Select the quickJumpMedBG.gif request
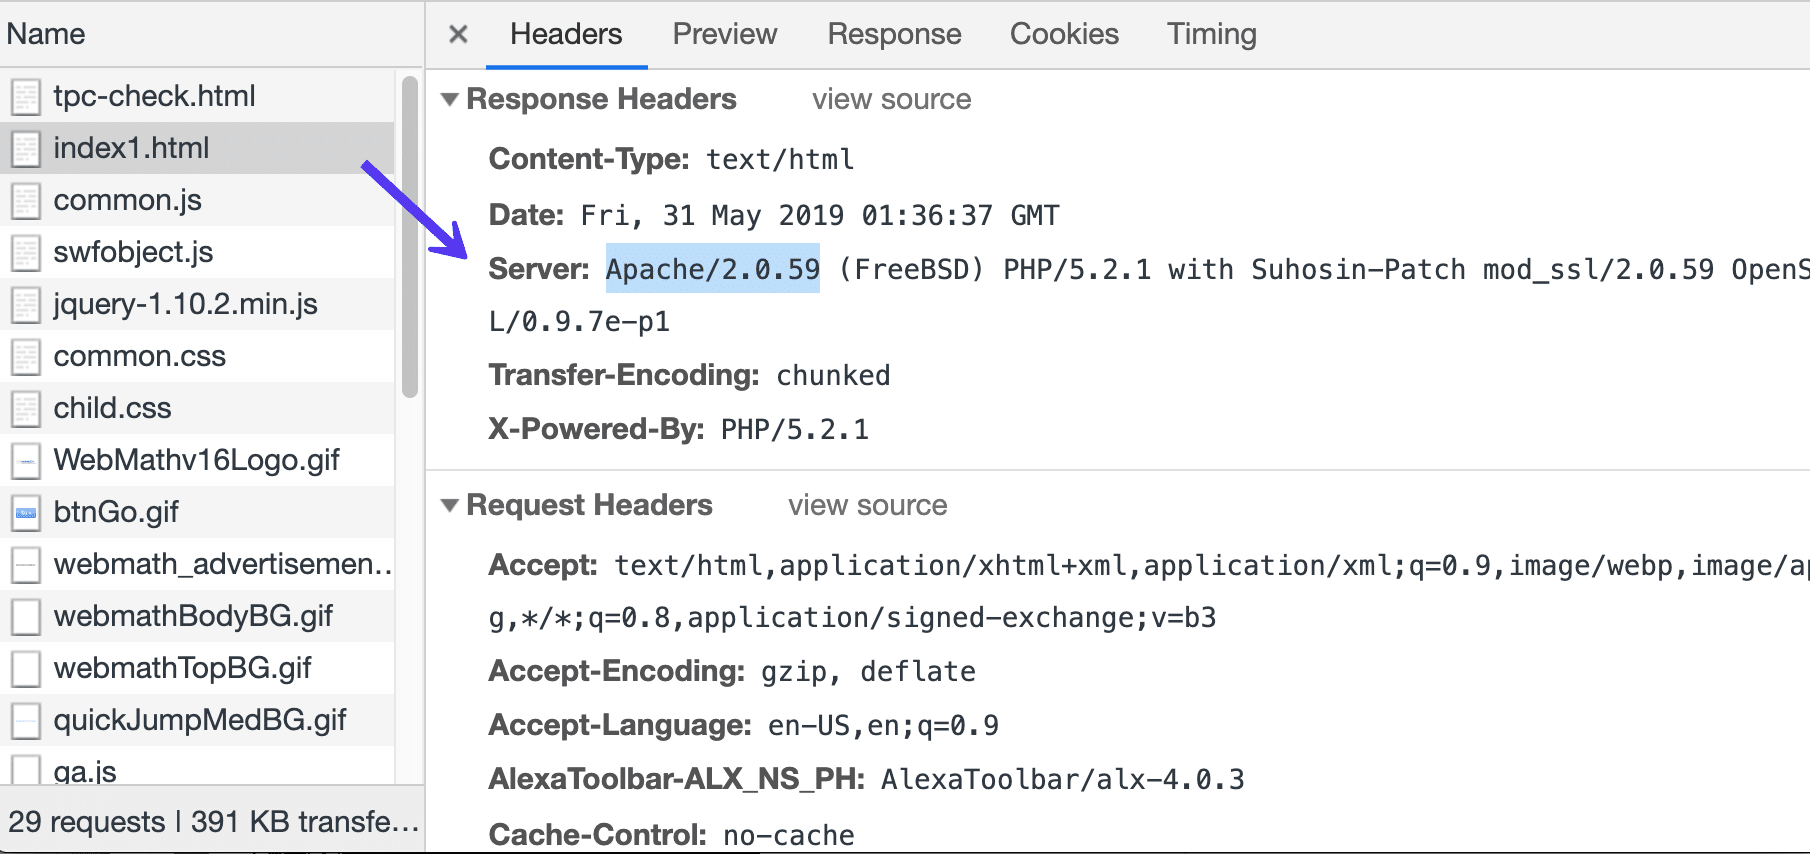This screenshot has width=1810, height=854. coord(200,719)
